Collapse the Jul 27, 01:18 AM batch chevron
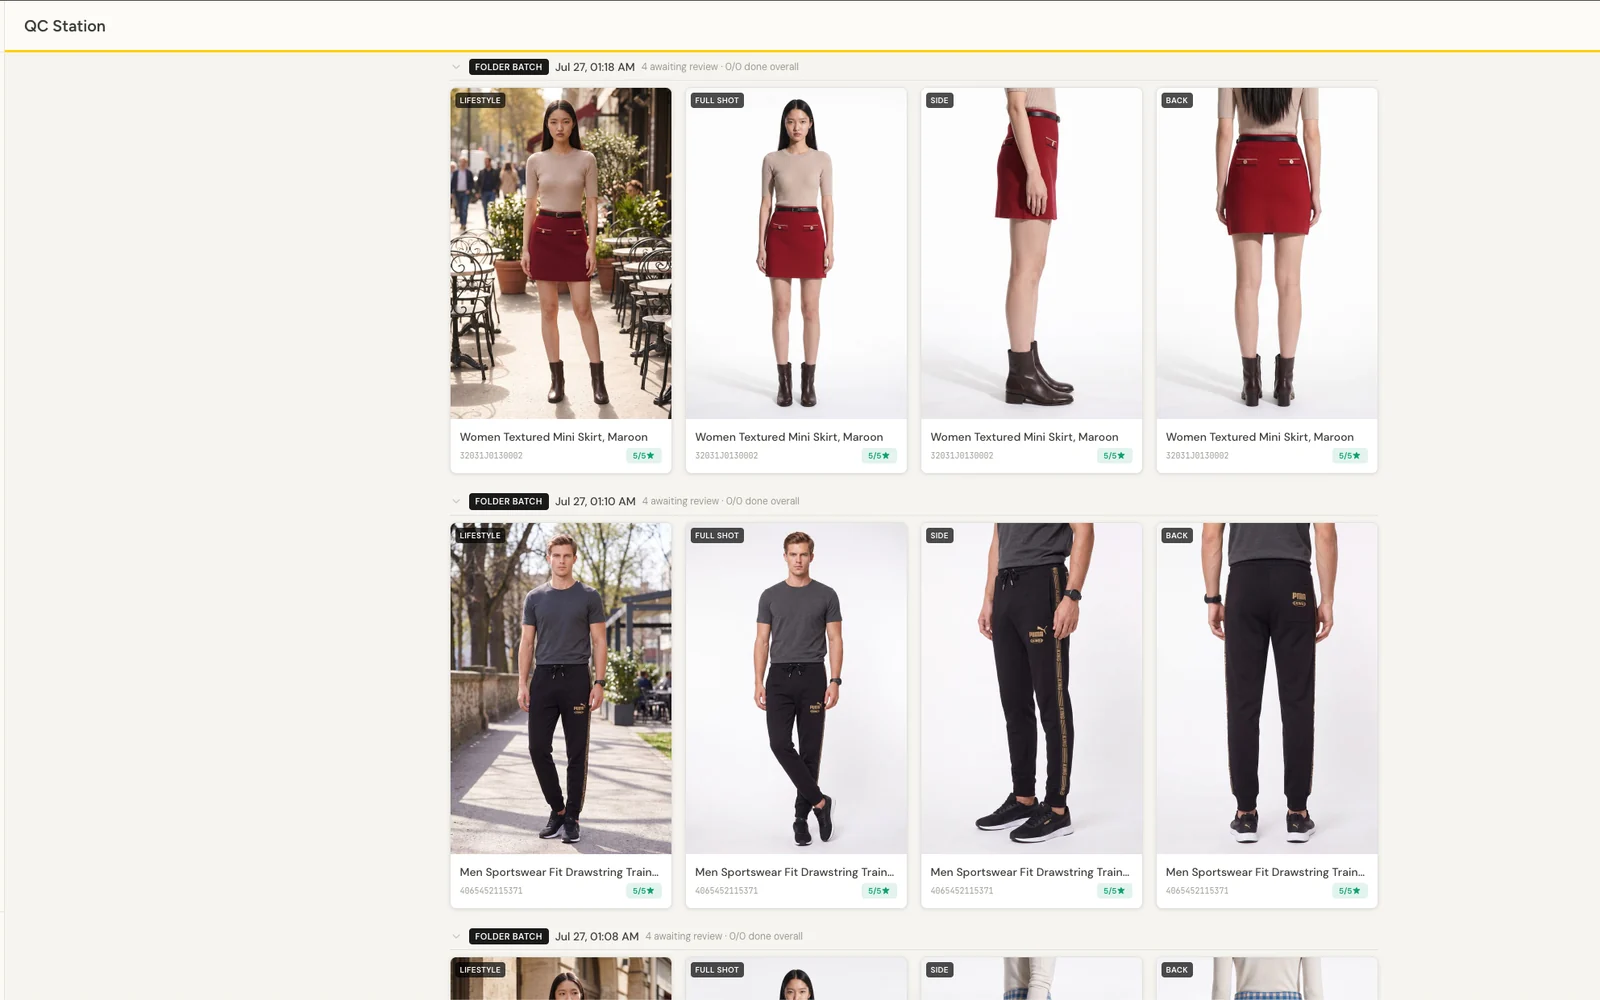The height and width of the screenshot is (1000, 1600). coord(456,67)
